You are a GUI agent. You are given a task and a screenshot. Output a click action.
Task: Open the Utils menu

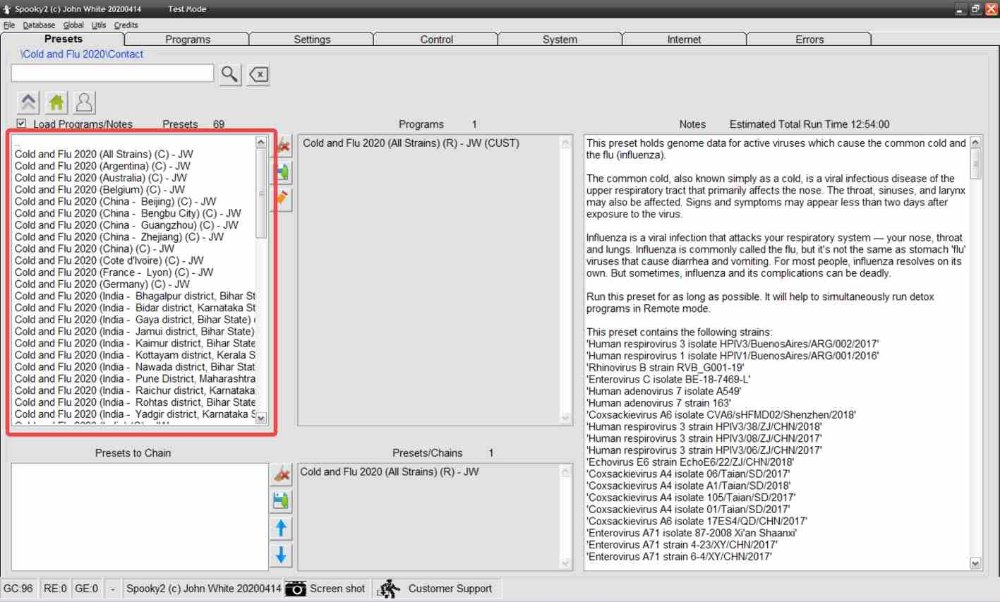pos(98,24)
